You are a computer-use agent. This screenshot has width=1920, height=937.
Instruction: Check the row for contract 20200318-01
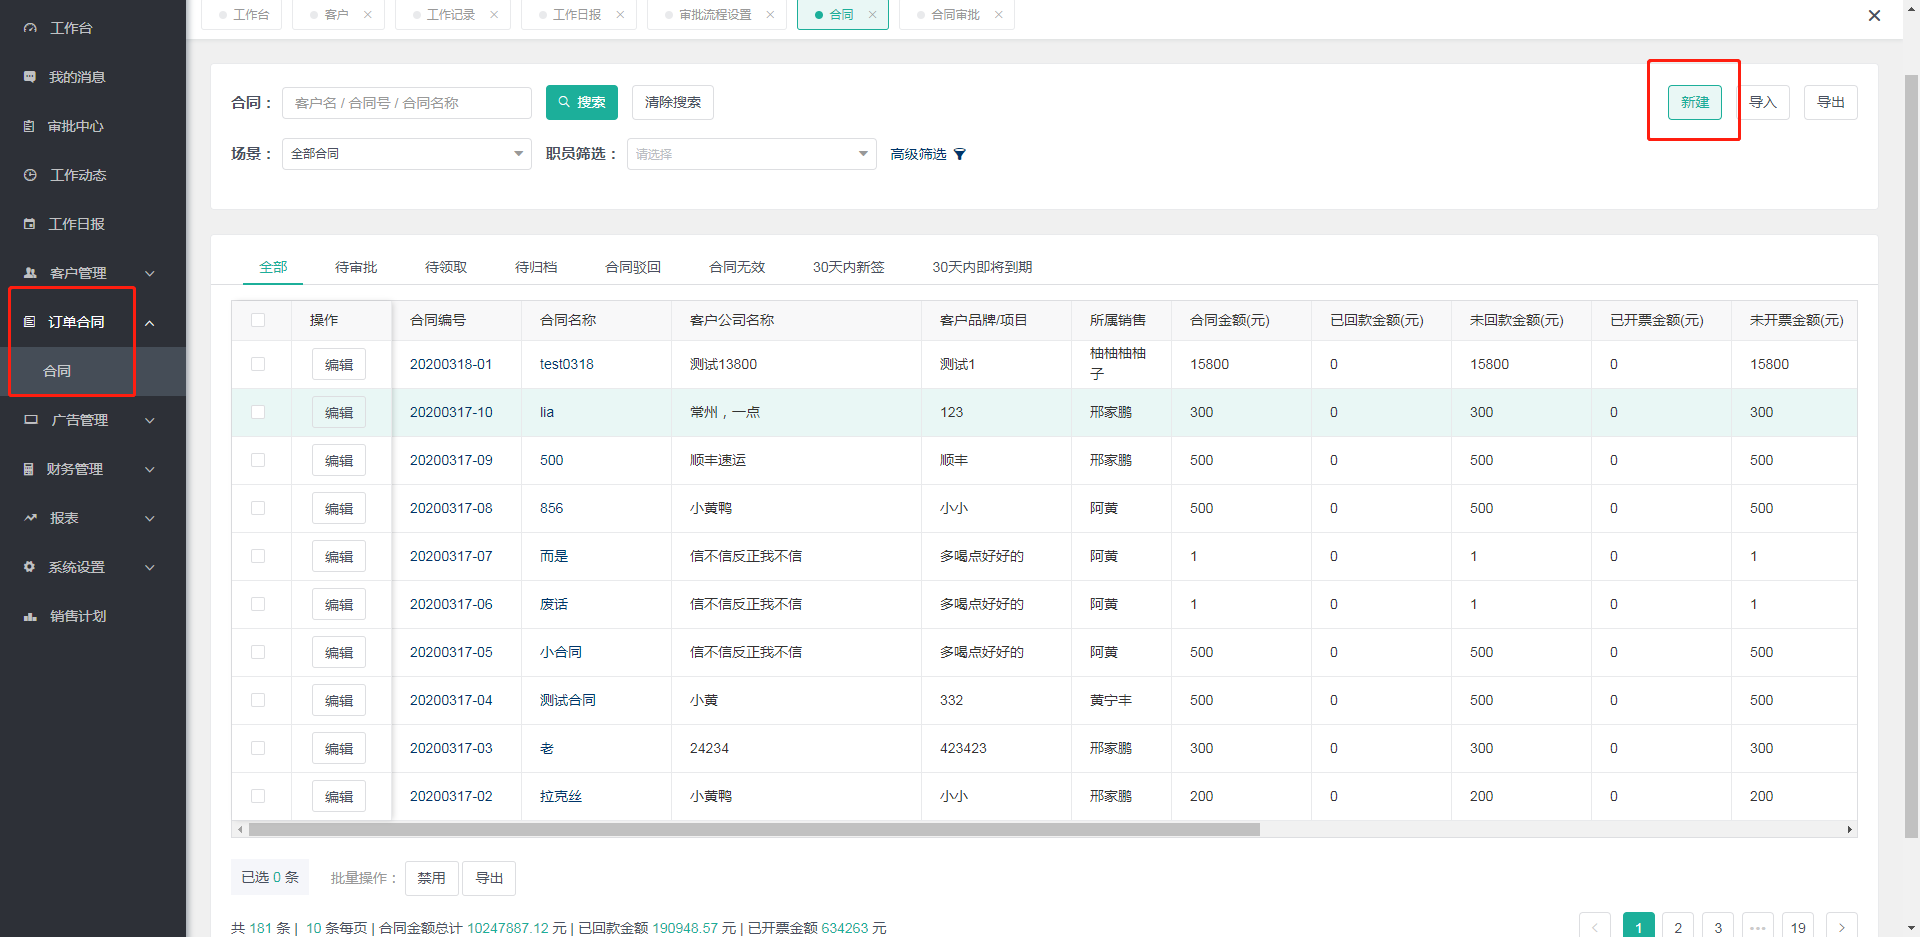tap(258, 364)
